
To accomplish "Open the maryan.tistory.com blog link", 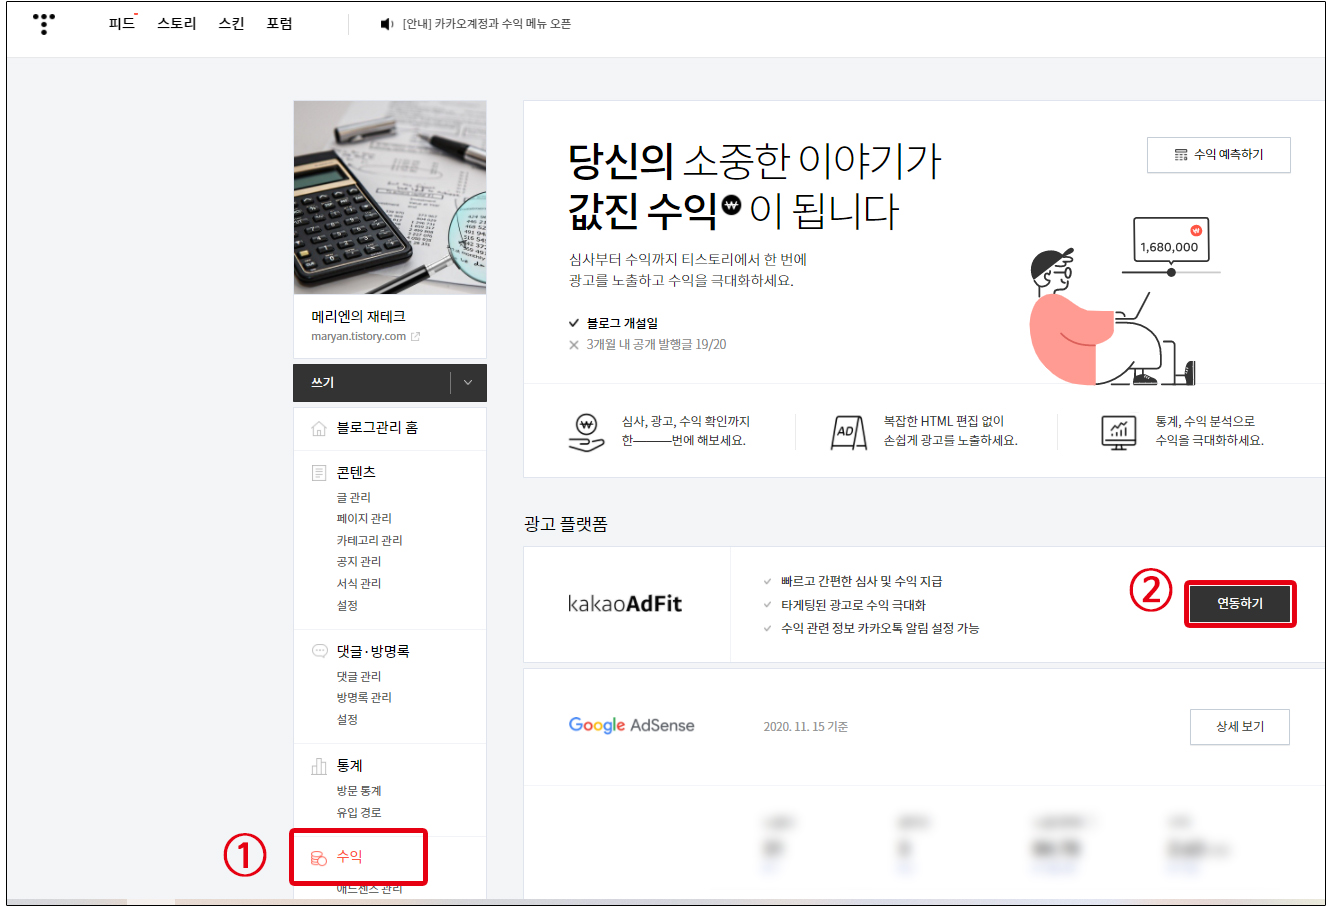I will [x=358, y=337].
